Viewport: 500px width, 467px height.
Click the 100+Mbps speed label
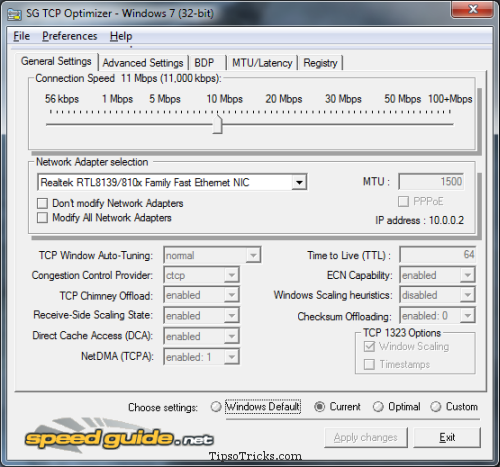[x=450, y=99]
